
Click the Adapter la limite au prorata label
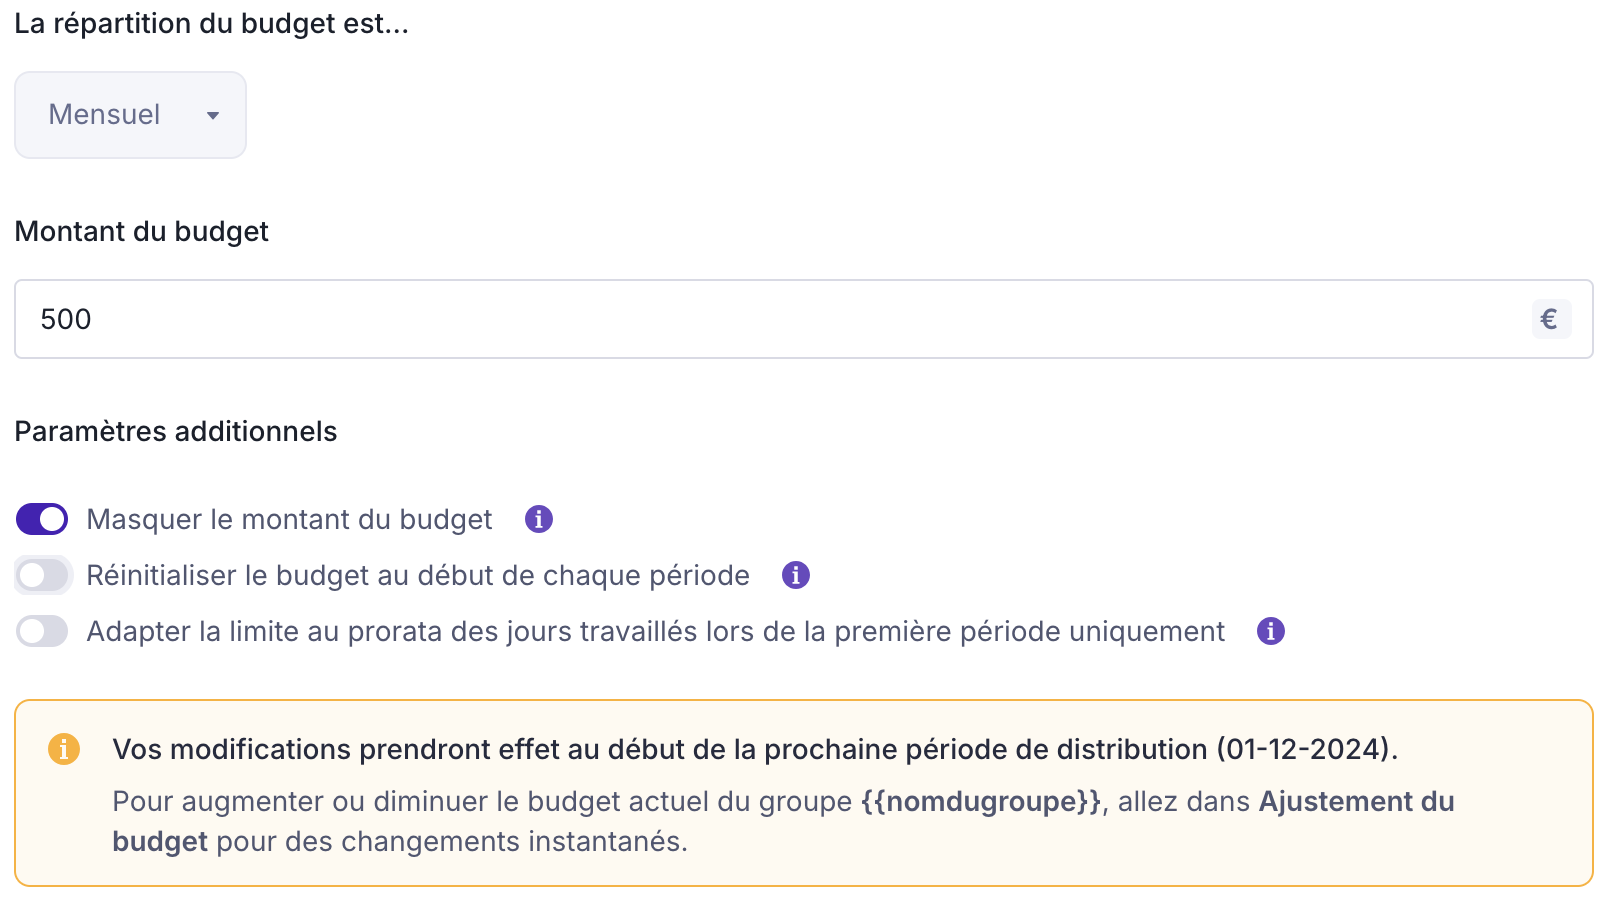(x=655, y=631)
